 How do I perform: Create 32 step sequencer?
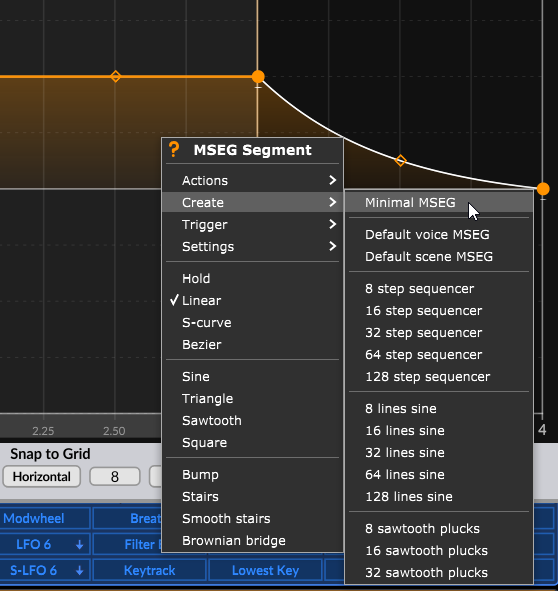[x=439, y=333]
